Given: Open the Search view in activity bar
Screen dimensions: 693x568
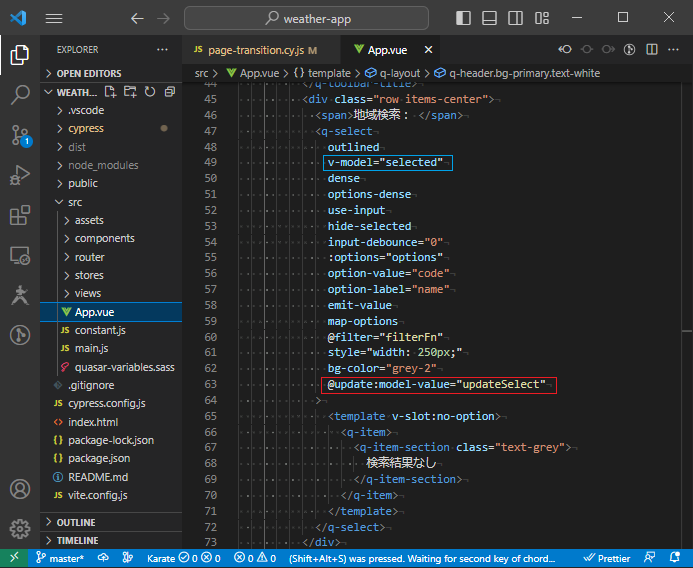Looking at the screenshot, I should [x=20, y=94].
